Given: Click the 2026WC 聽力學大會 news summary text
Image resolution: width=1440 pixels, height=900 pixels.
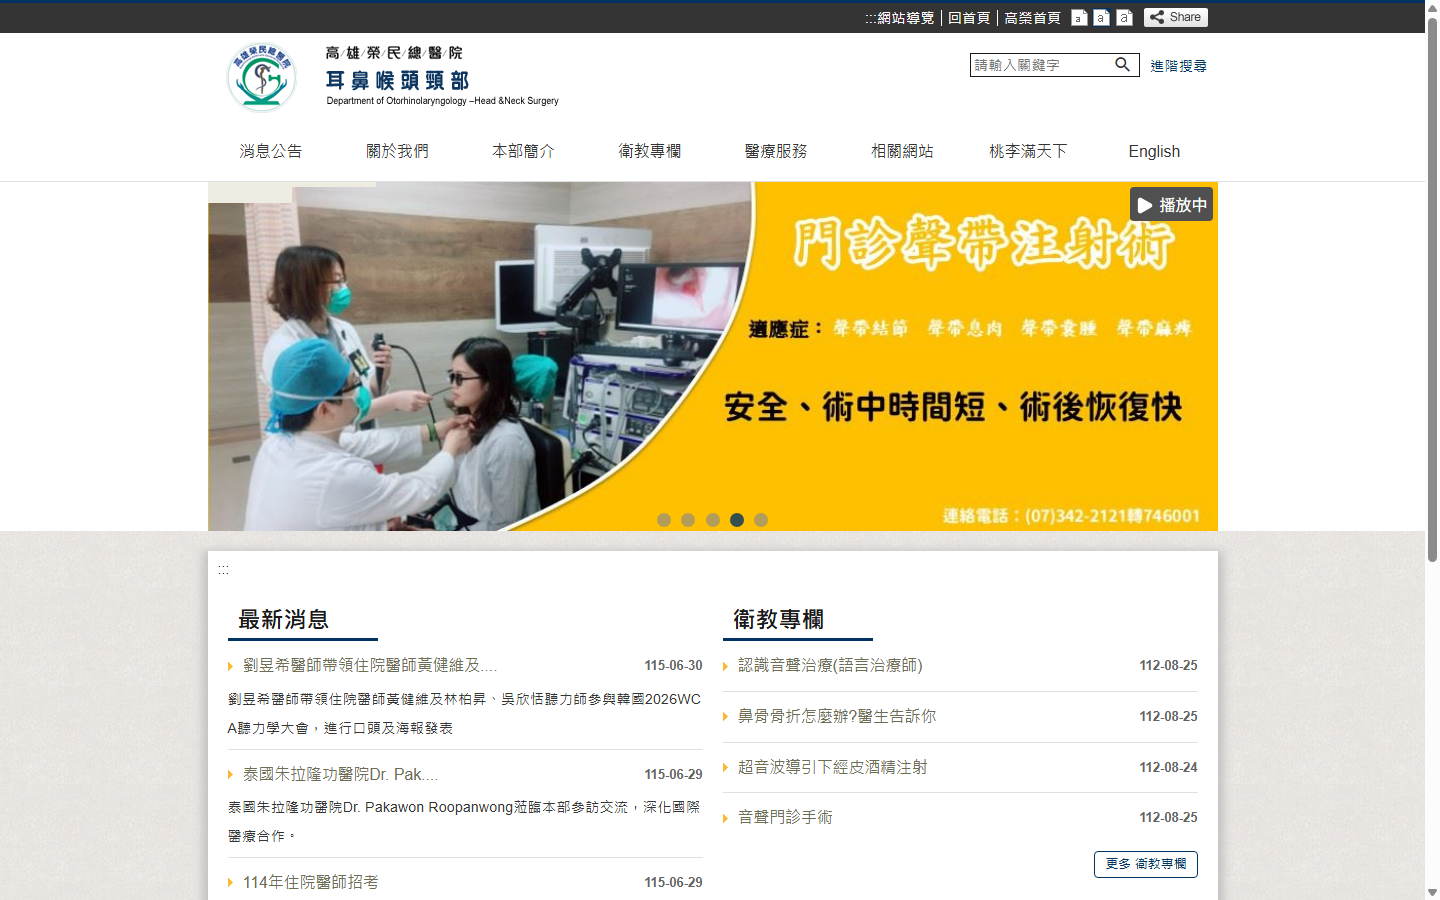Looking at the screenshot, I should click(465, 713).
